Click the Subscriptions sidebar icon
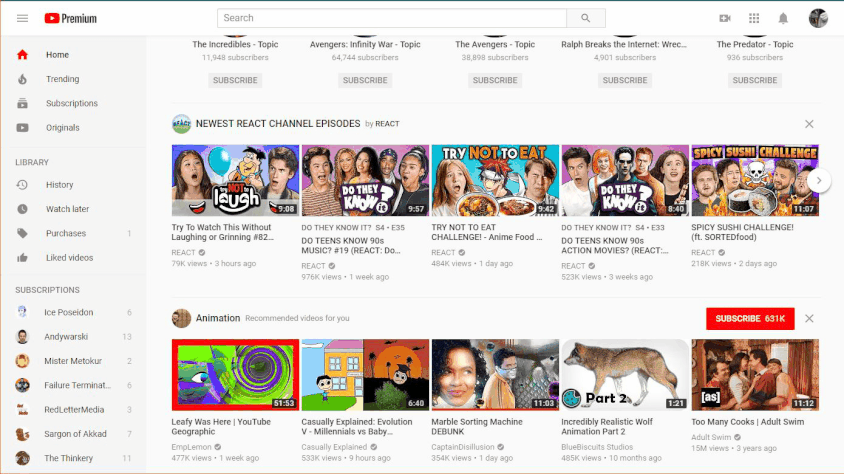This screenshot has height=474, width=844. pyautogui.click(x=22, y=103)
